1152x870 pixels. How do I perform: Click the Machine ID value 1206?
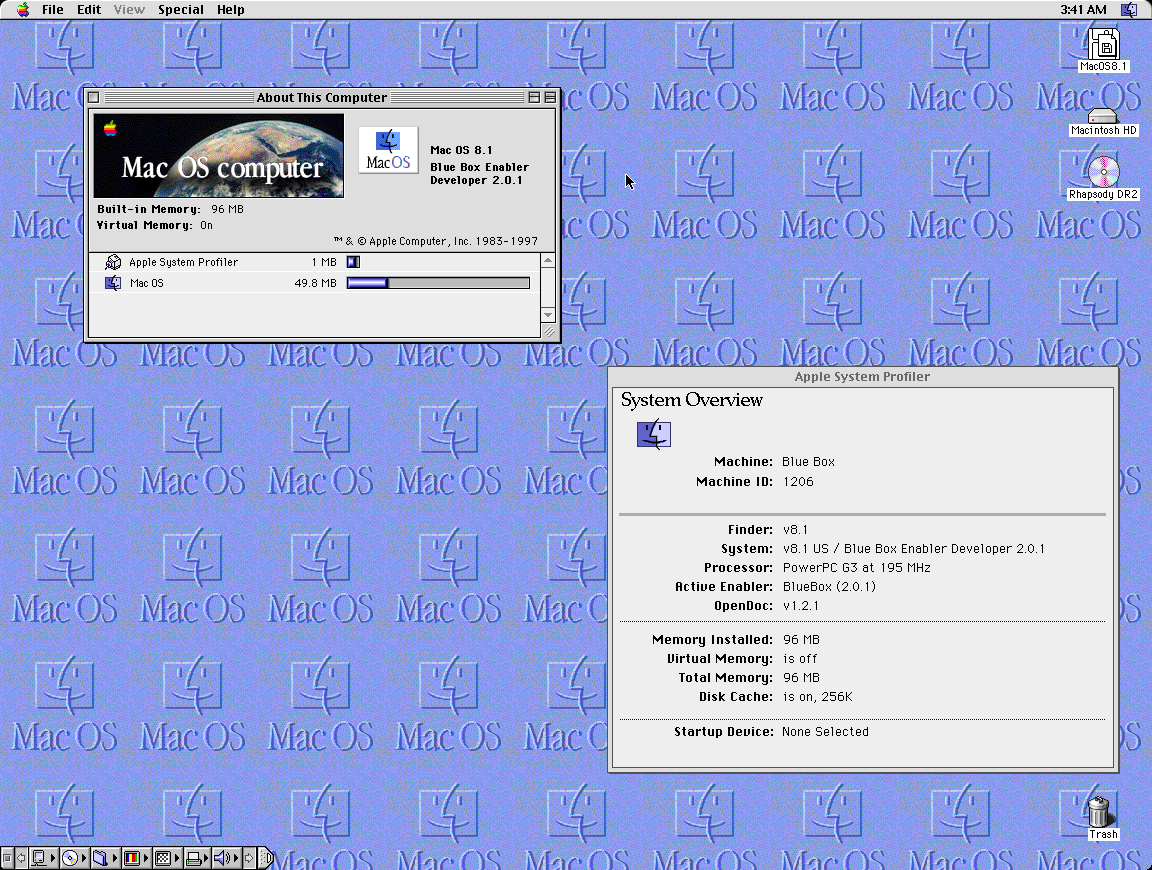(x=798, y=481)
